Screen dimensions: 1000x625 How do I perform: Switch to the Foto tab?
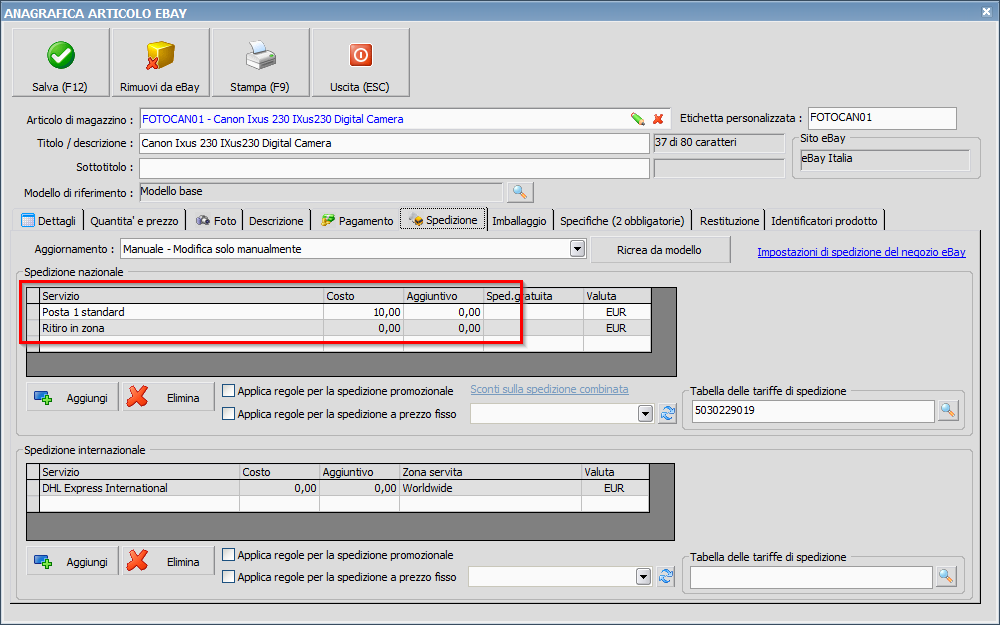point(216,221)
